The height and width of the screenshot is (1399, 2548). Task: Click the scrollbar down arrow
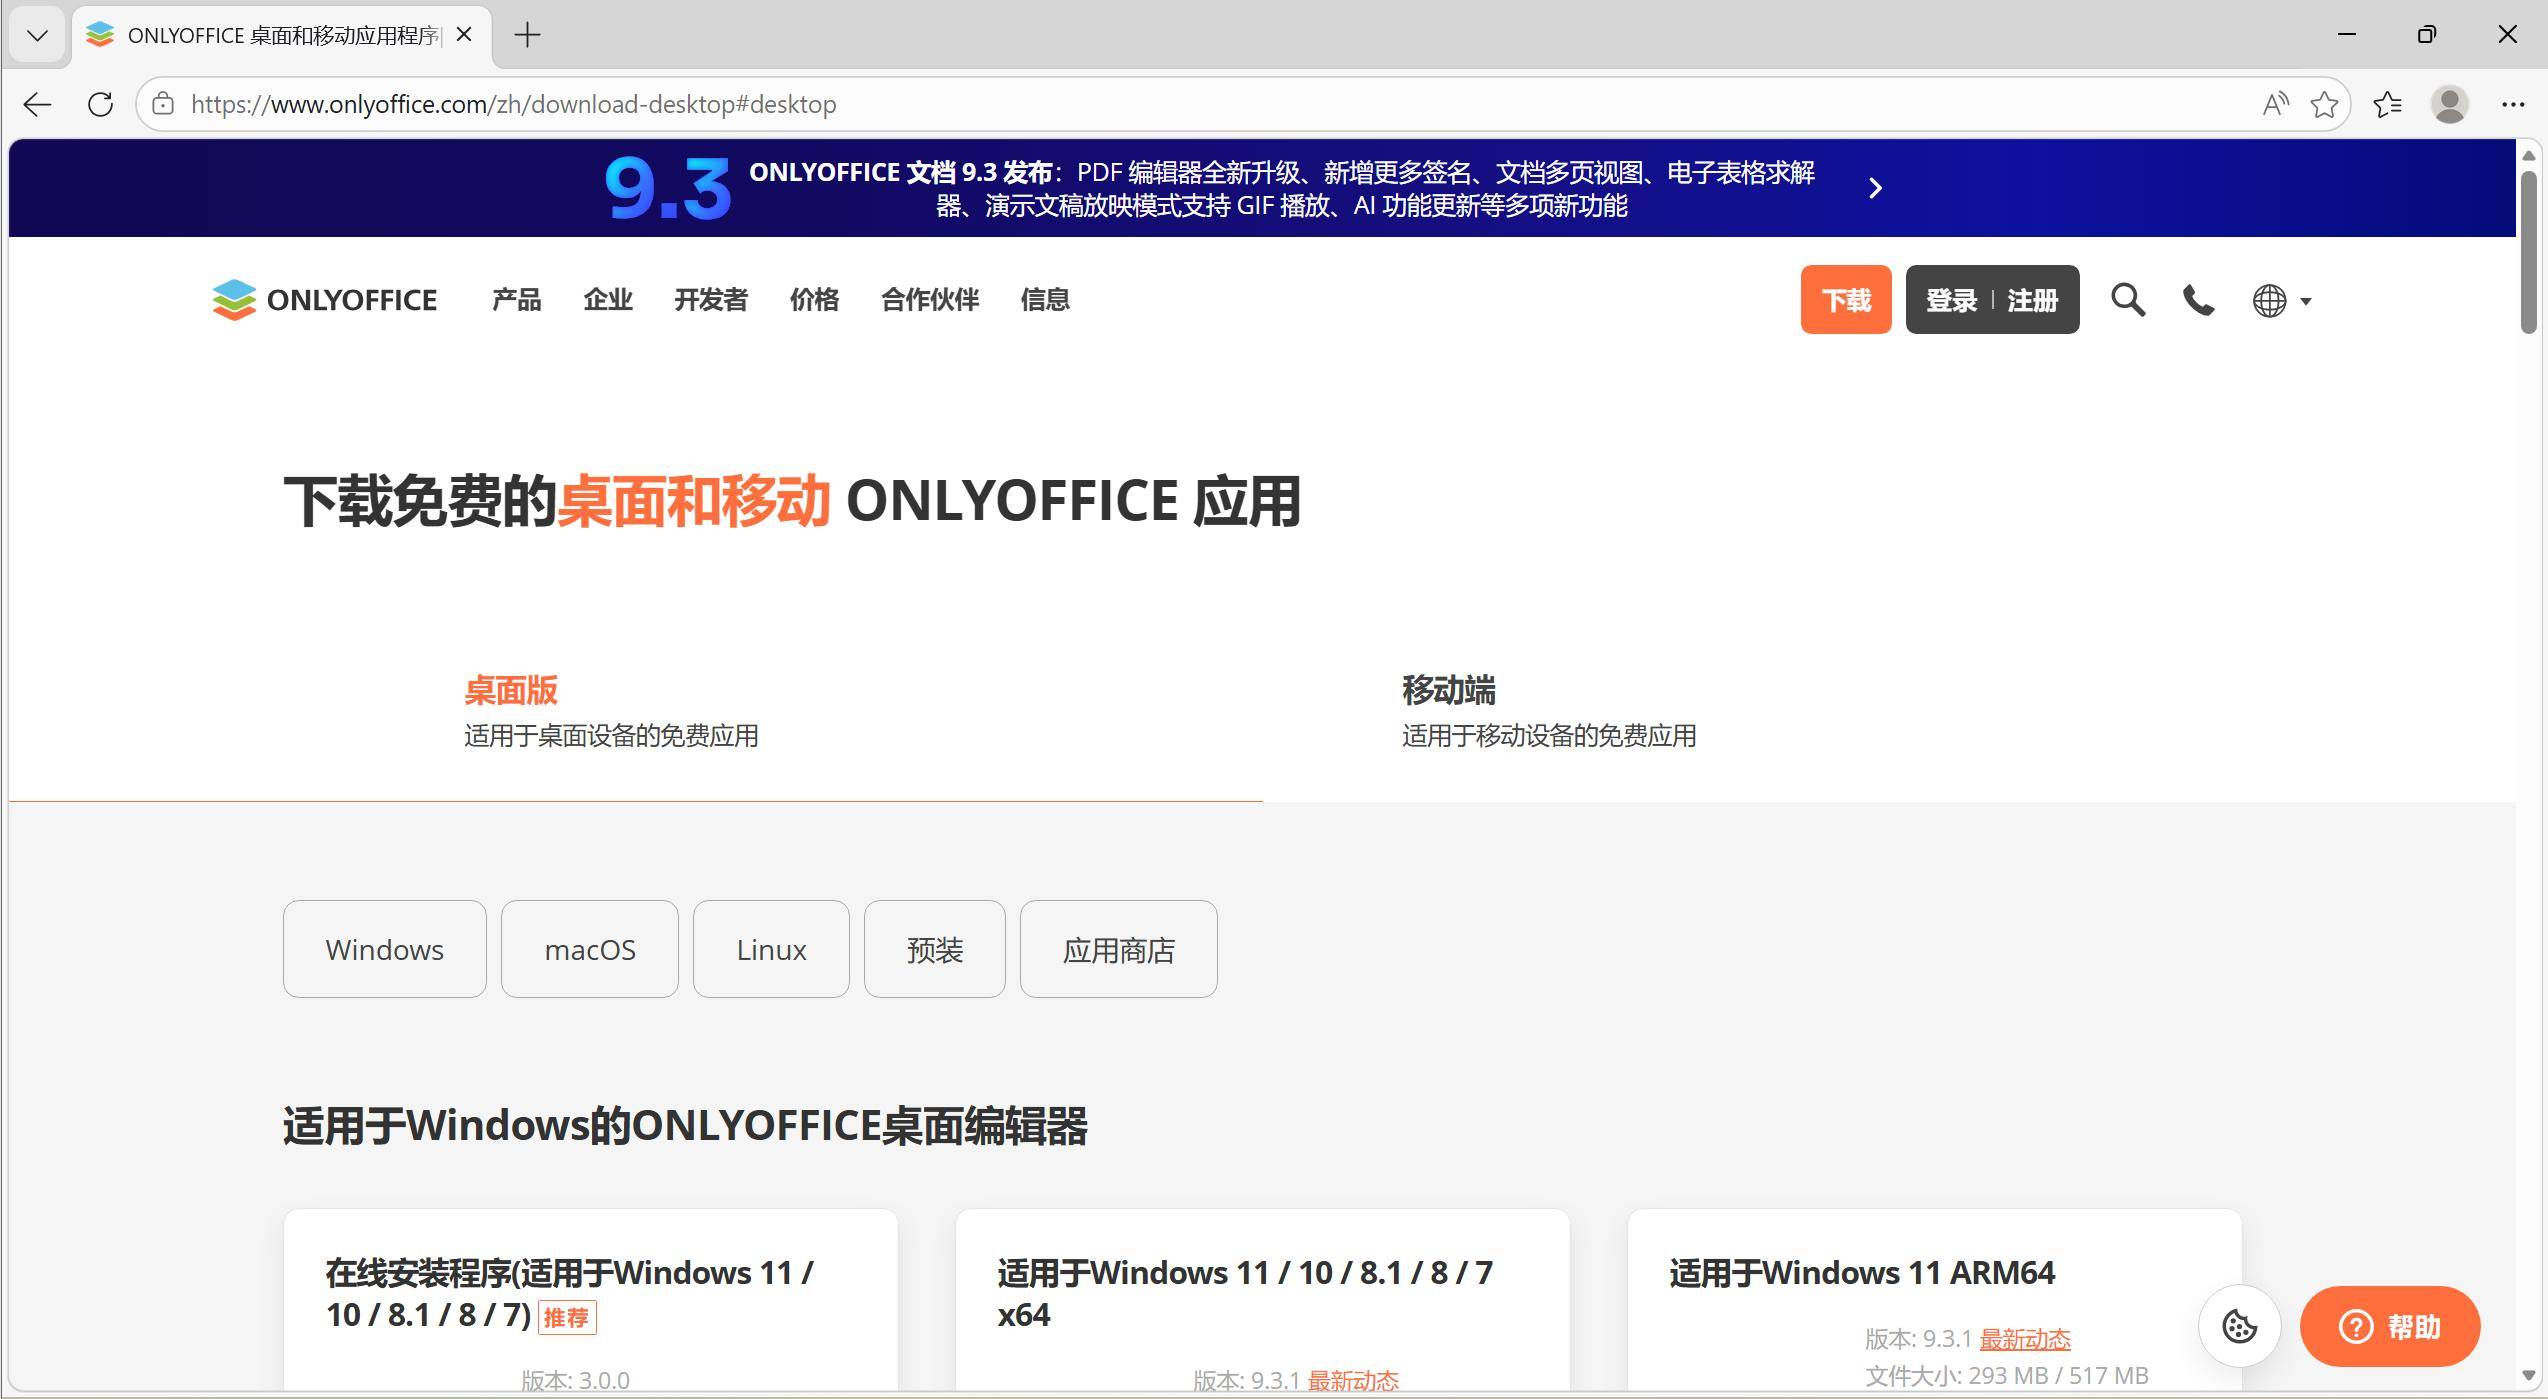tap(2528, 1375)
